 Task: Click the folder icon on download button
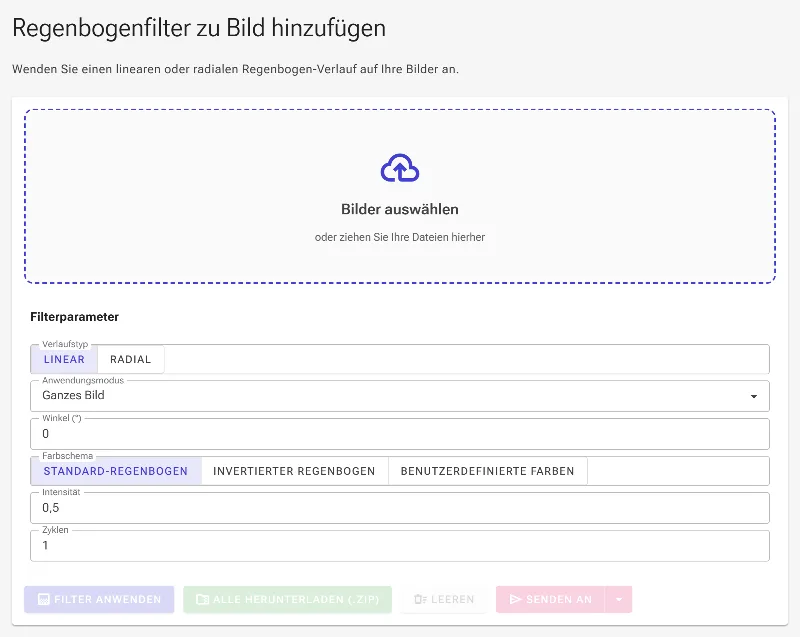203,599
